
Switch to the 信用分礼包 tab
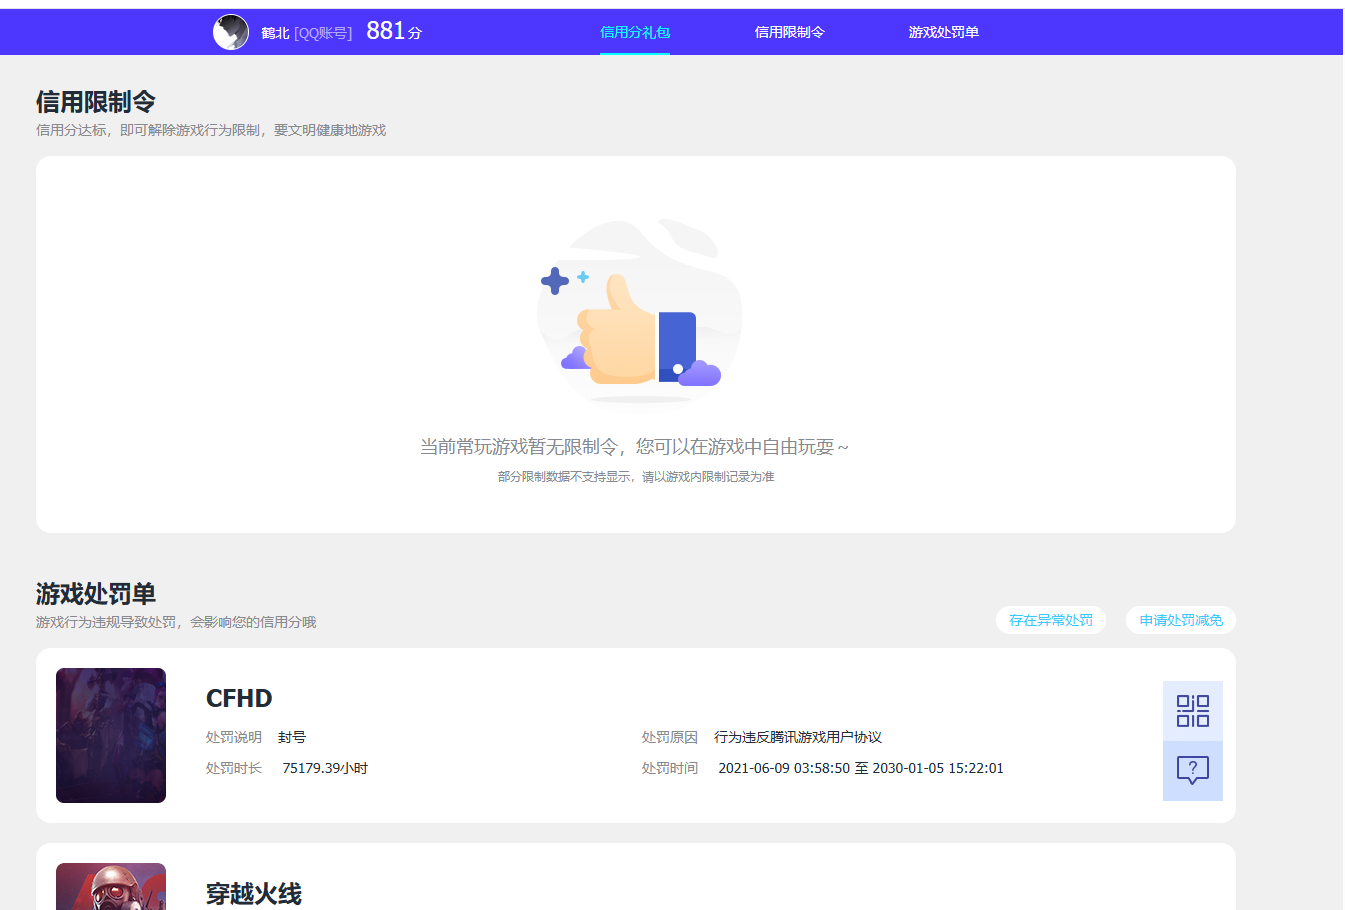pos(634,31)
